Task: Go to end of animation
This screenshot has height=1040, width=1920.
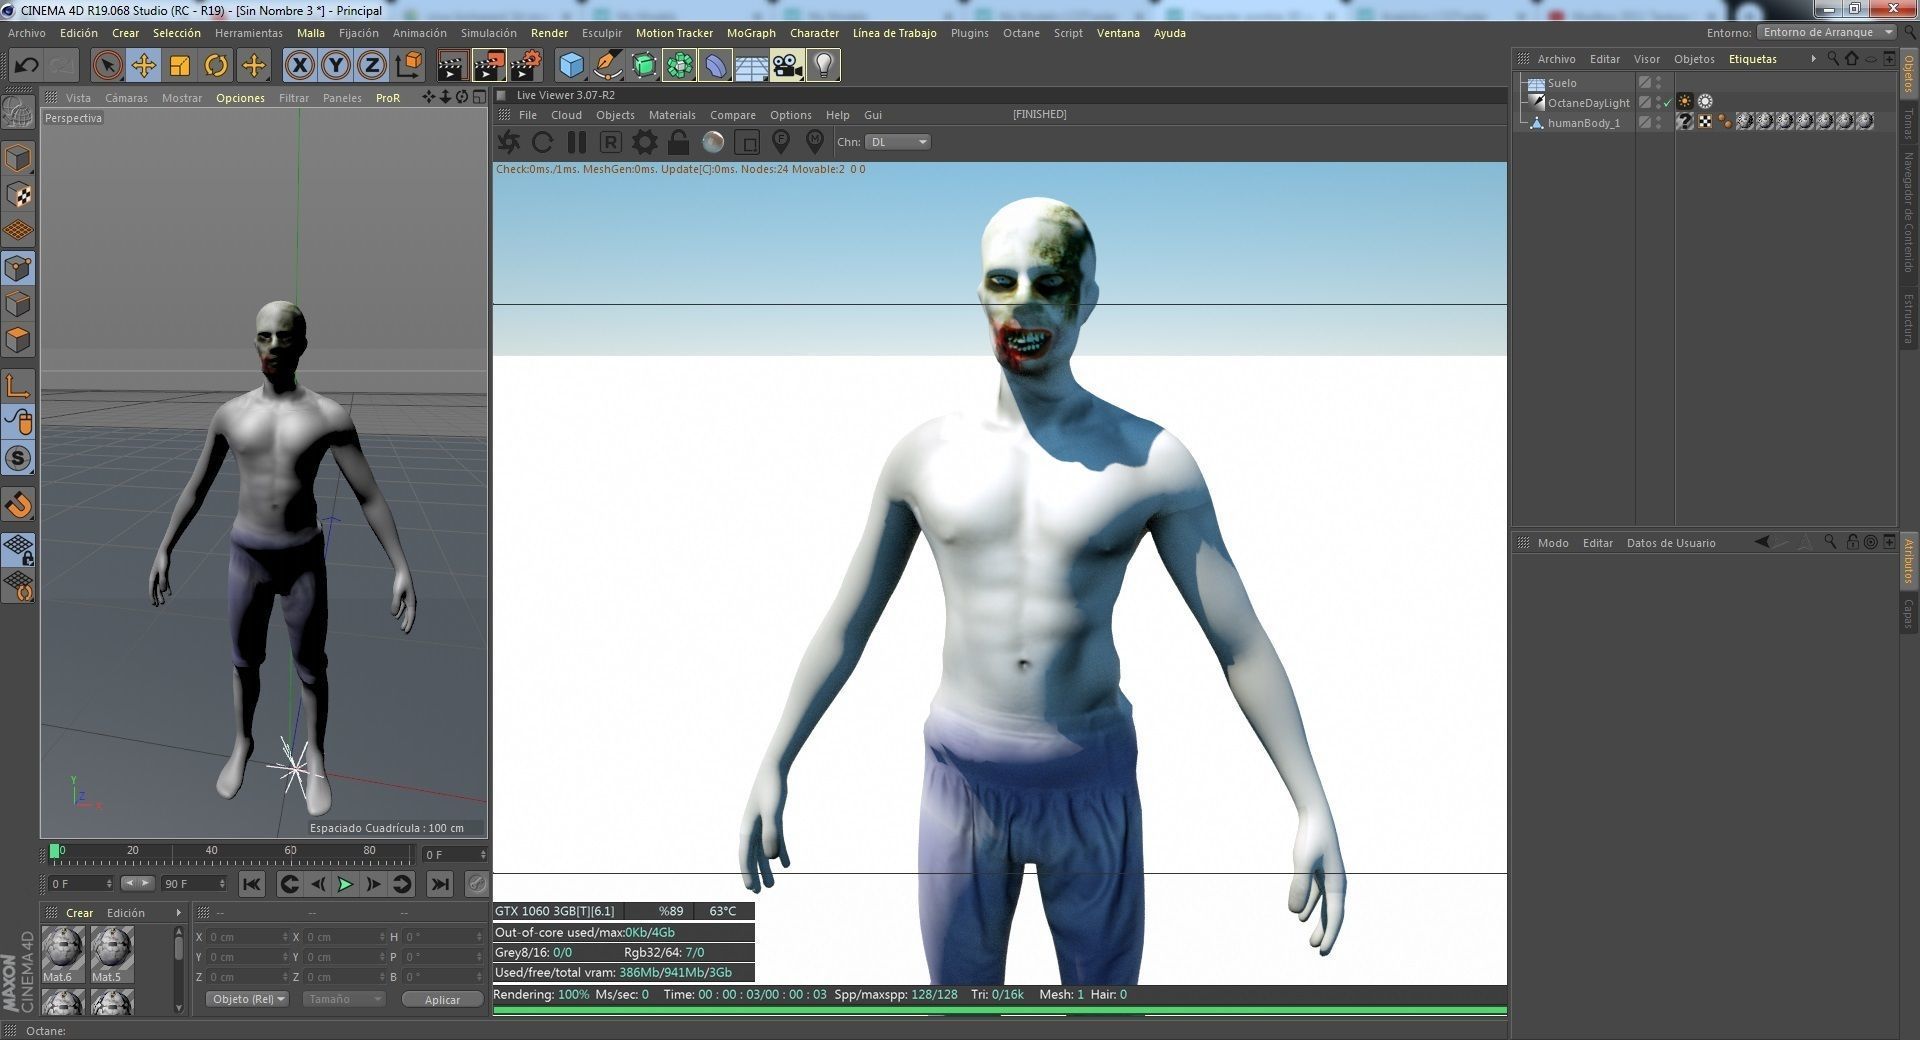Action: [439, 884]
